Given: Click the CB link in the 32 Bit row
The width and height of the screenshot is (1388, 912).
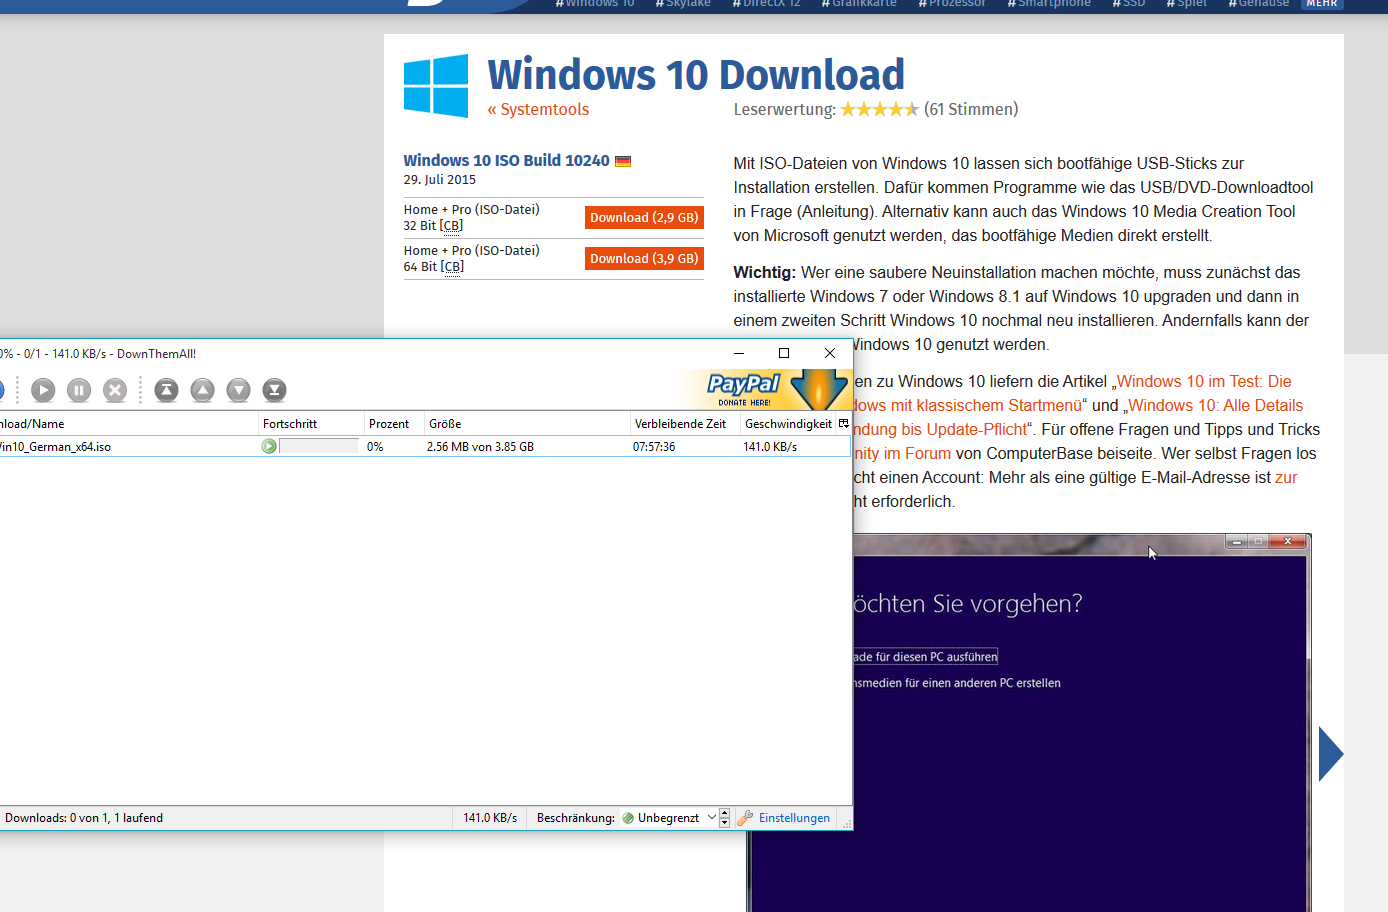Looking at the screenshot, I should tap(451, 226).
